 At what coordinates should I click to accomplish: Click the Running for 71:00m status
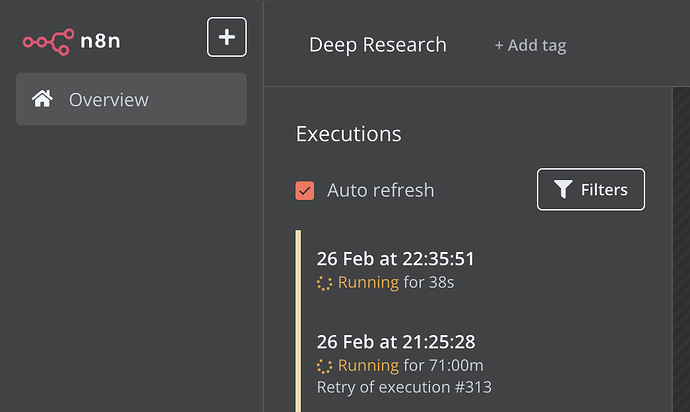[x=410, y=365]
